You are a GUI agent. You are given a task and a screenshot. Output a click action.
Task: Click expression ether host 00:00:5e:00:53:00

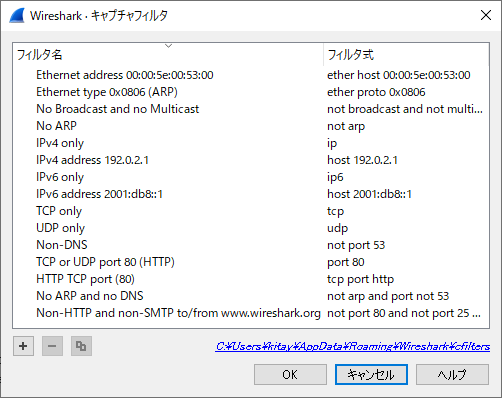click(x=399, y=75)
